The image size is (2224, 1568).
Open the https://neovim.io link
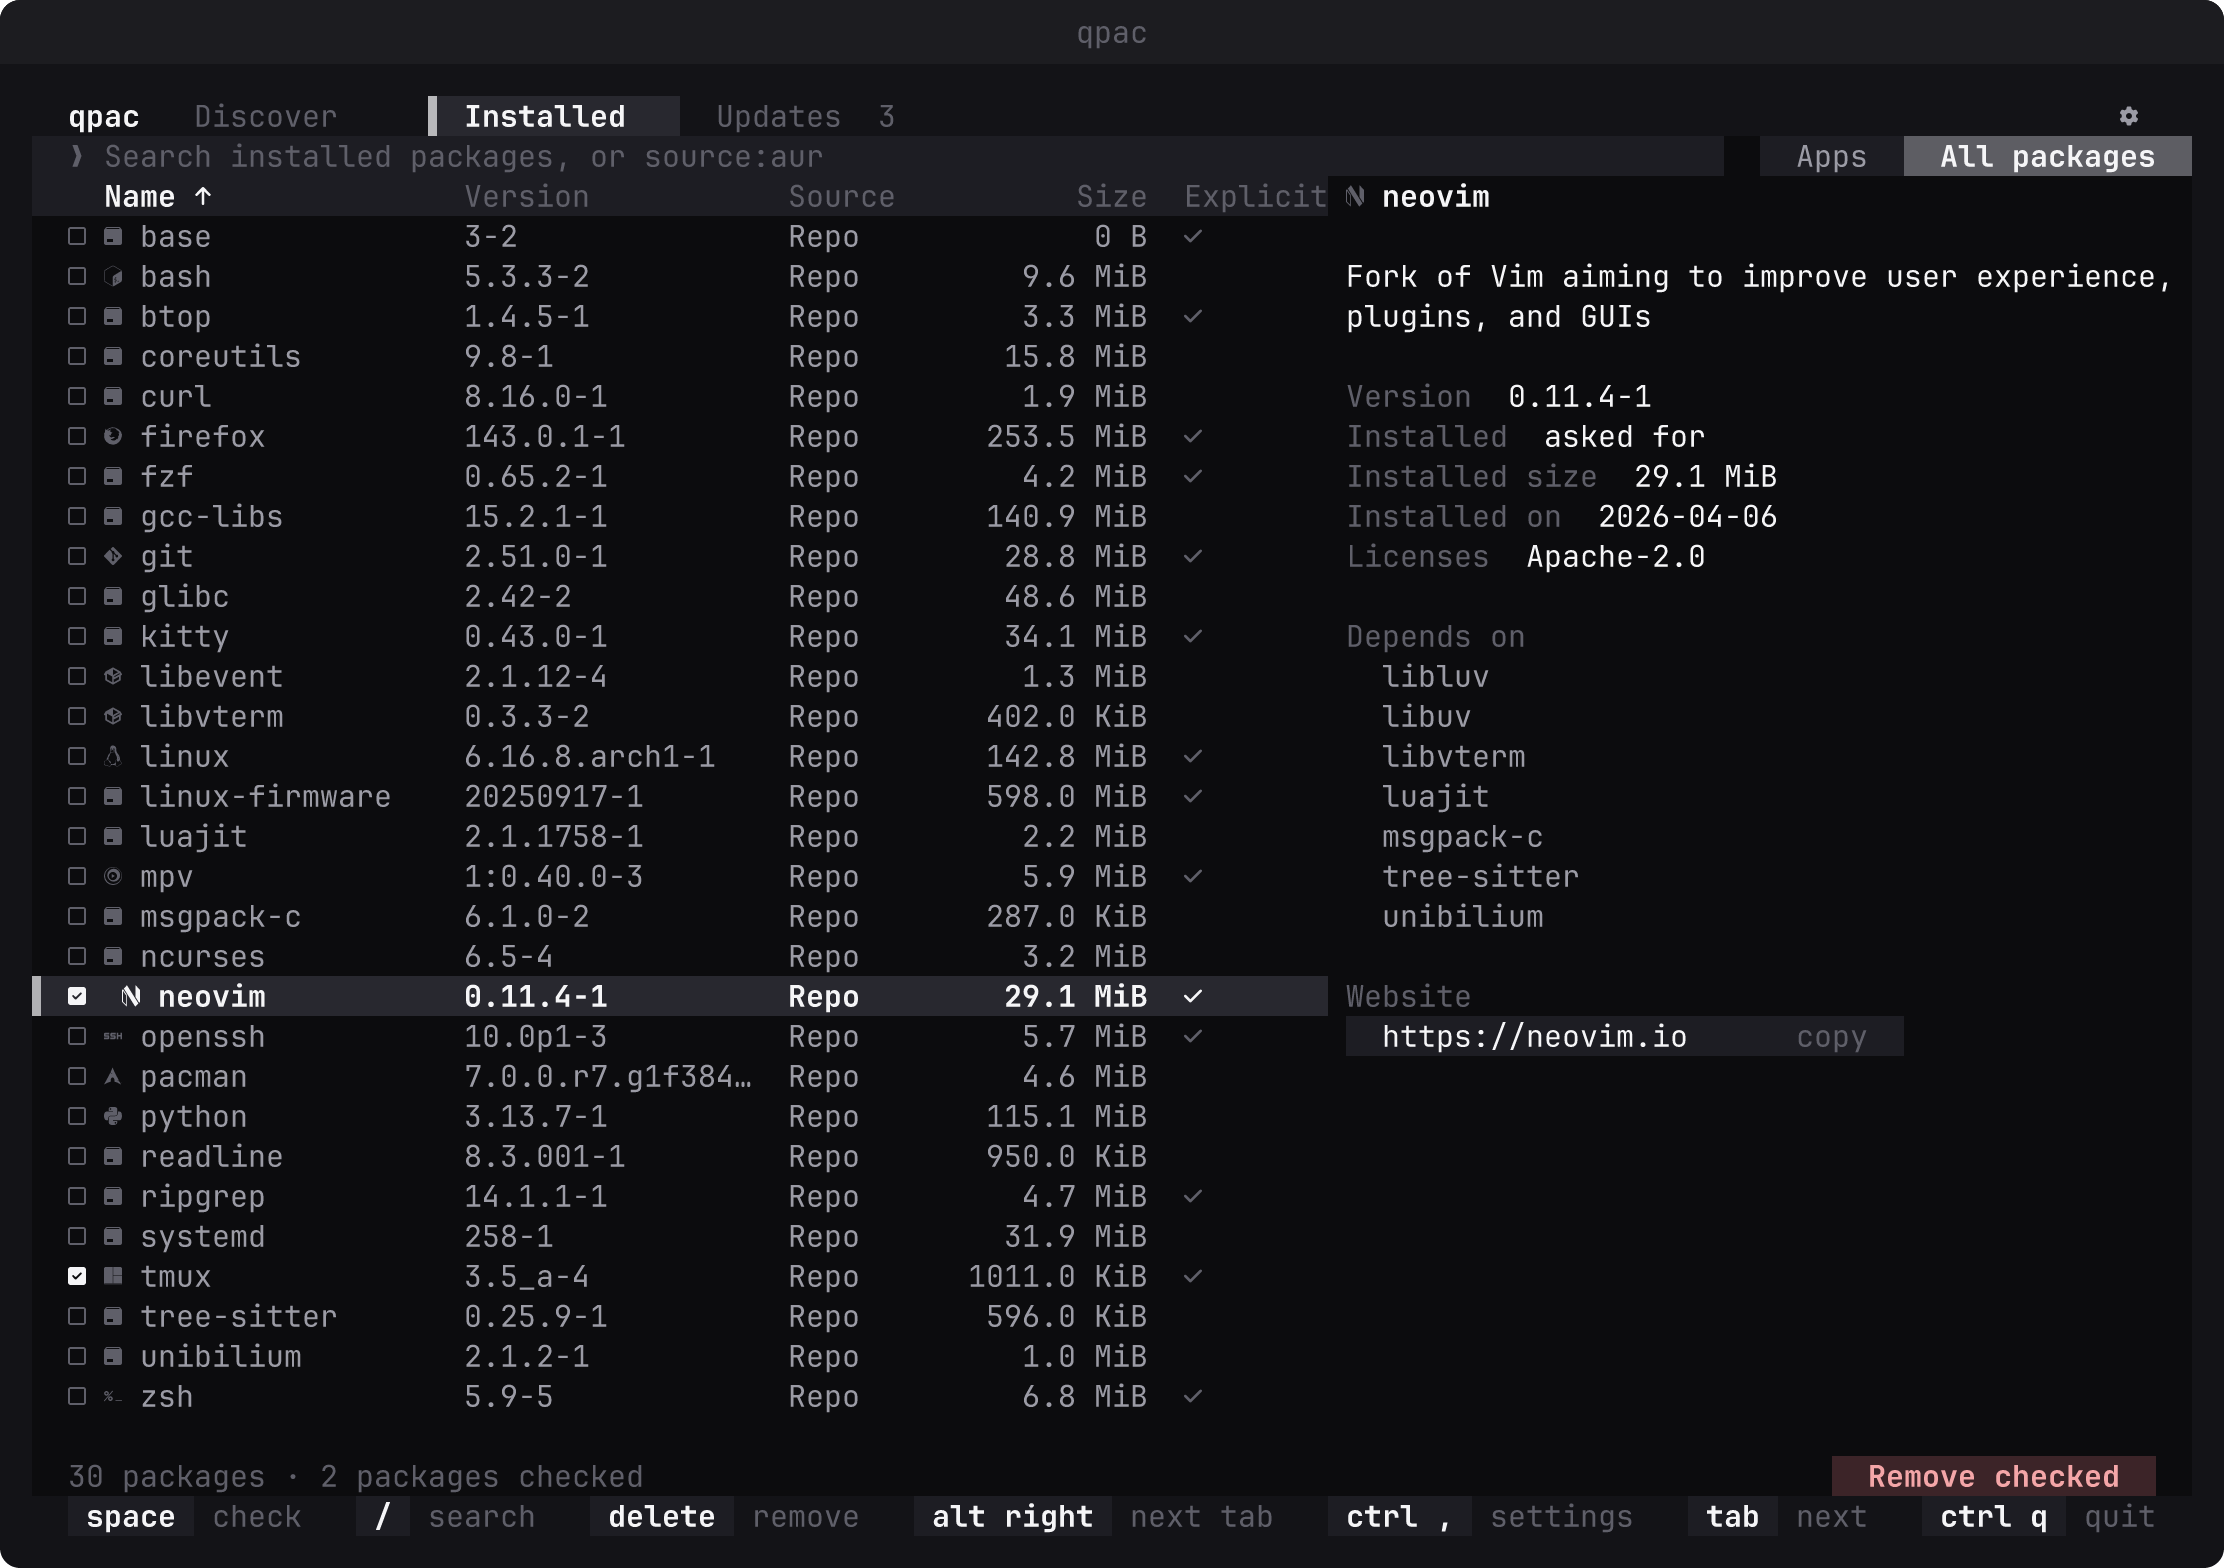coord(1535,1036)
